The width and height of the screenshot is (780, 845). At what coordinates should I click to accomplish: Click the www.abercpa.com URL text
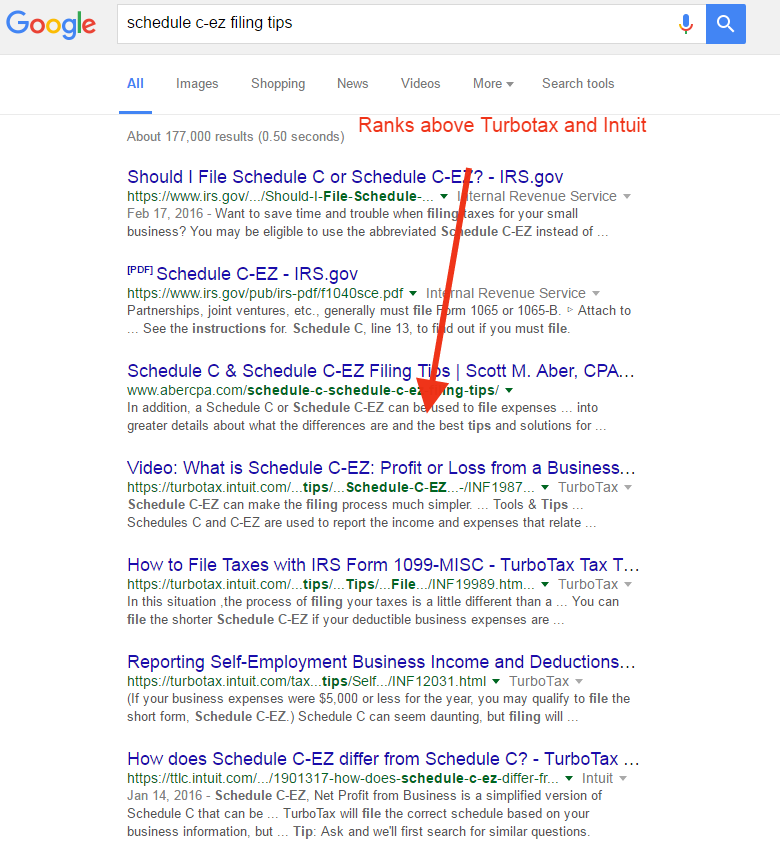[x=313, y=390]
